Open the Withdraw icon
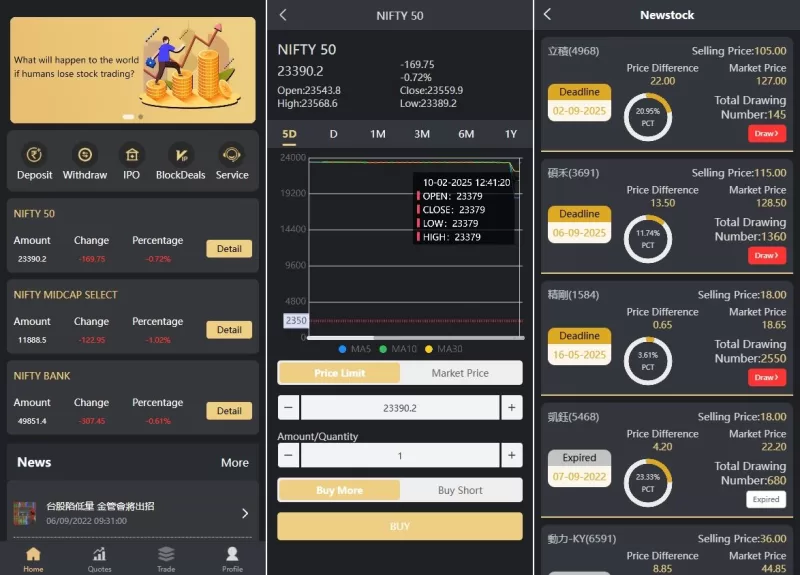Image resolution: width=800 pixels, height=575 pixels. pos(85,155)
